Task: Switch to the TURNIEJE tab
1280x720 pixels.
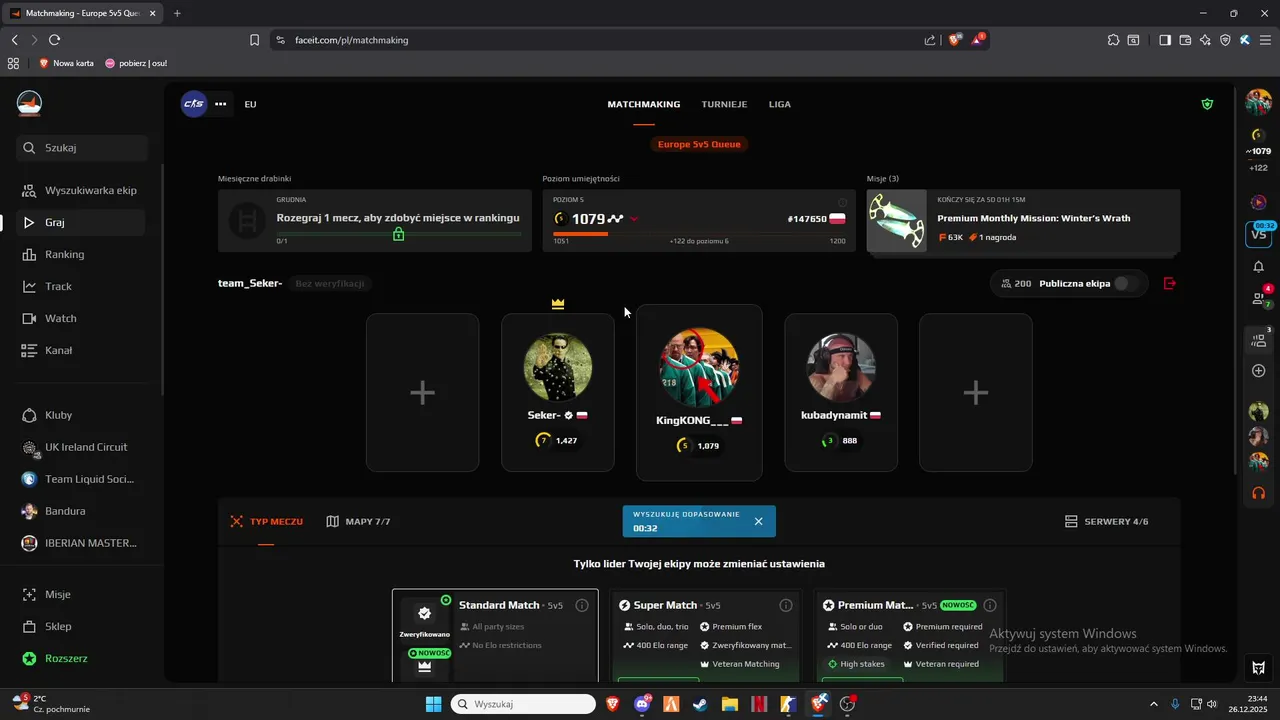Action: coord(724,104)
